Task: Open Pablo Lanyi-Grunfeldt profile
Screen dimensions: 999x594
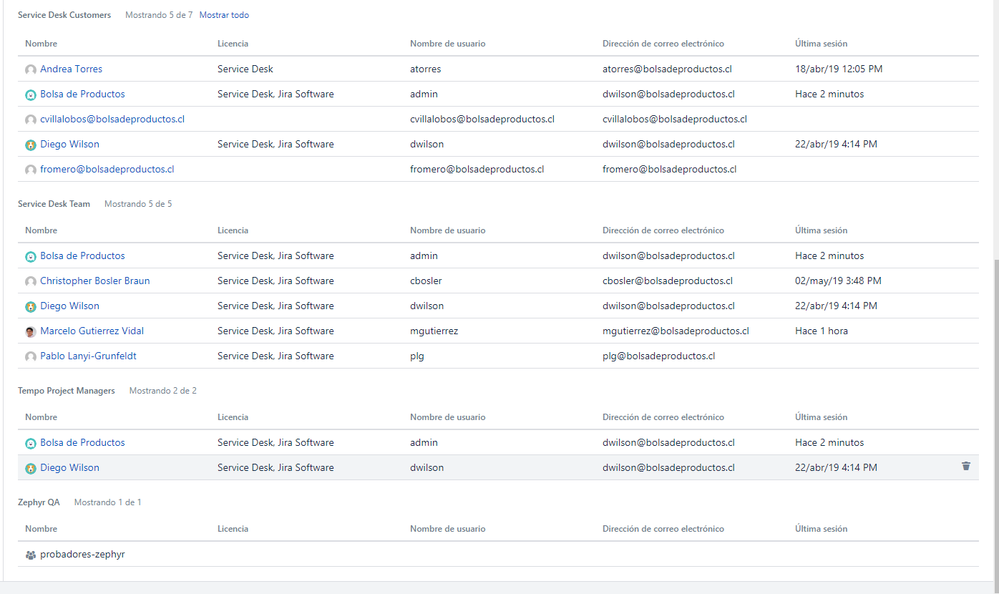Action: coord(88,356)
